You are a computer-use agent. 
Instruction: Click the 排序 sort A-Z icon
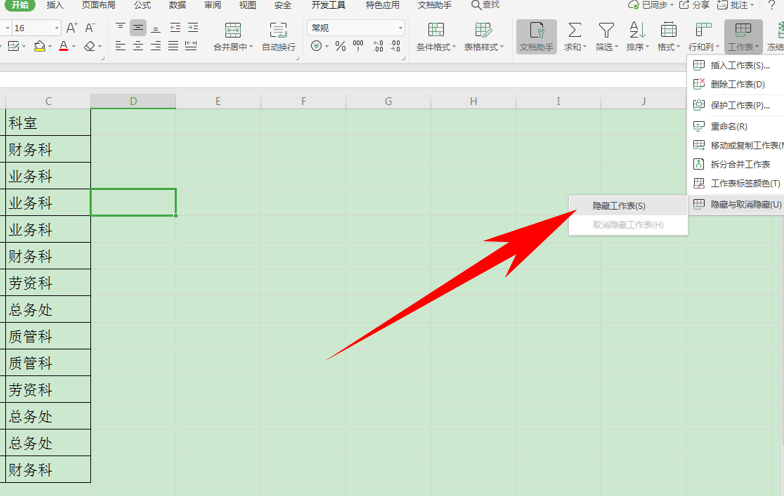click(x=637, y=30)
